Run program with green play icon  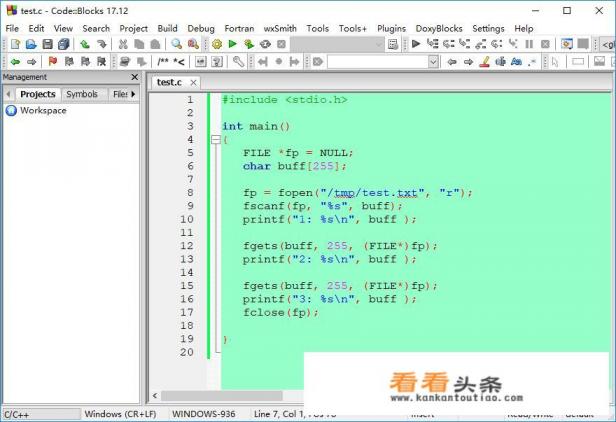(233, 44)
